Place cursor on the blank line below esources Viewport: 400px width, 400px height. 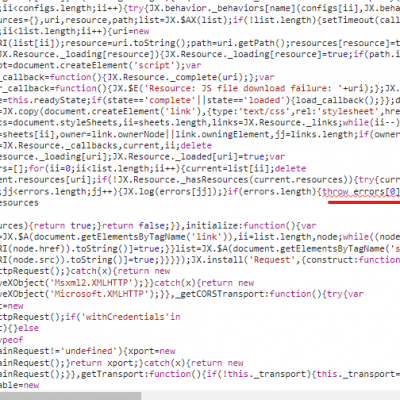click(x=200, y=214)
